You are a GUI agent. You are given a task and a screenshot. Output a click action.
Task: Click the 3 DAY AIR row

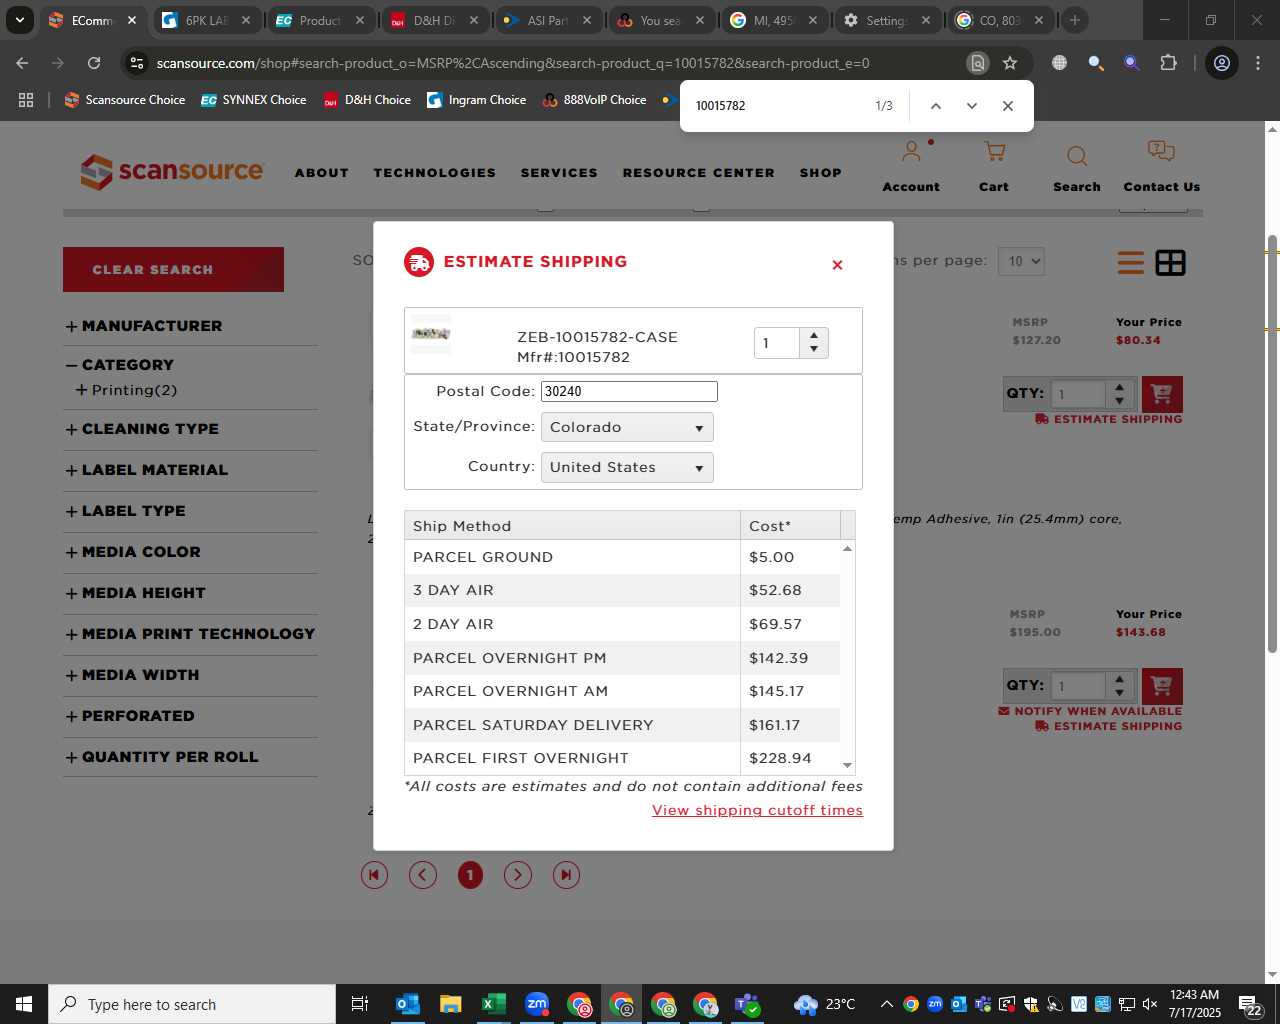622,590
